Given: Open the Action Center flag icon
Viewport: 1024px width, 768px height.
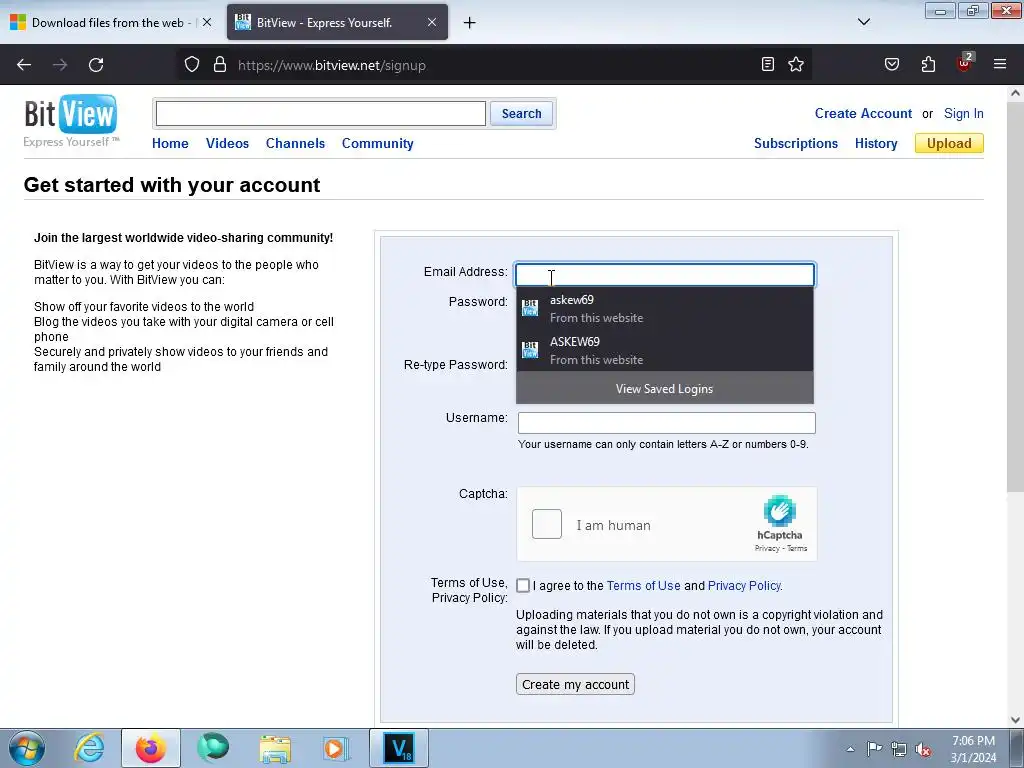Looking at the screenshot, I should 874,748.
